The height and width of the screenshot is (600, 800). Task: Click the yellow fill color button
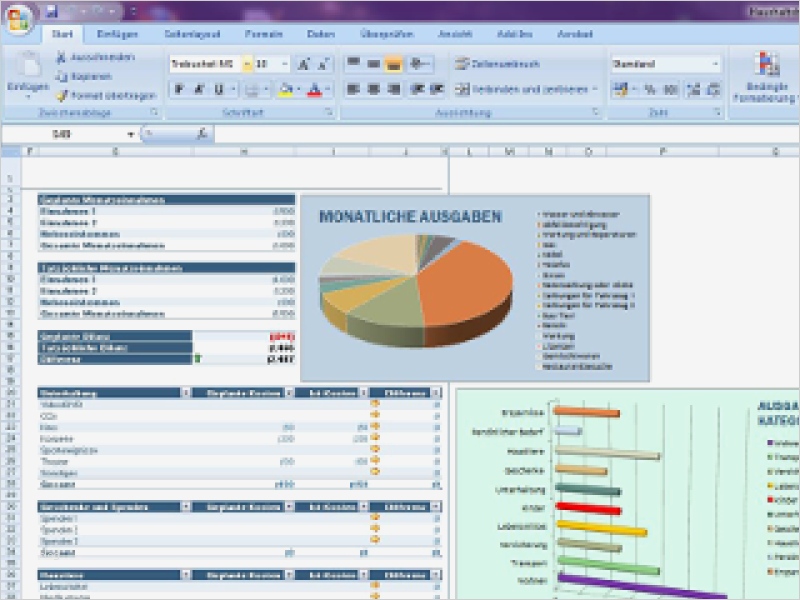point(286,90)
